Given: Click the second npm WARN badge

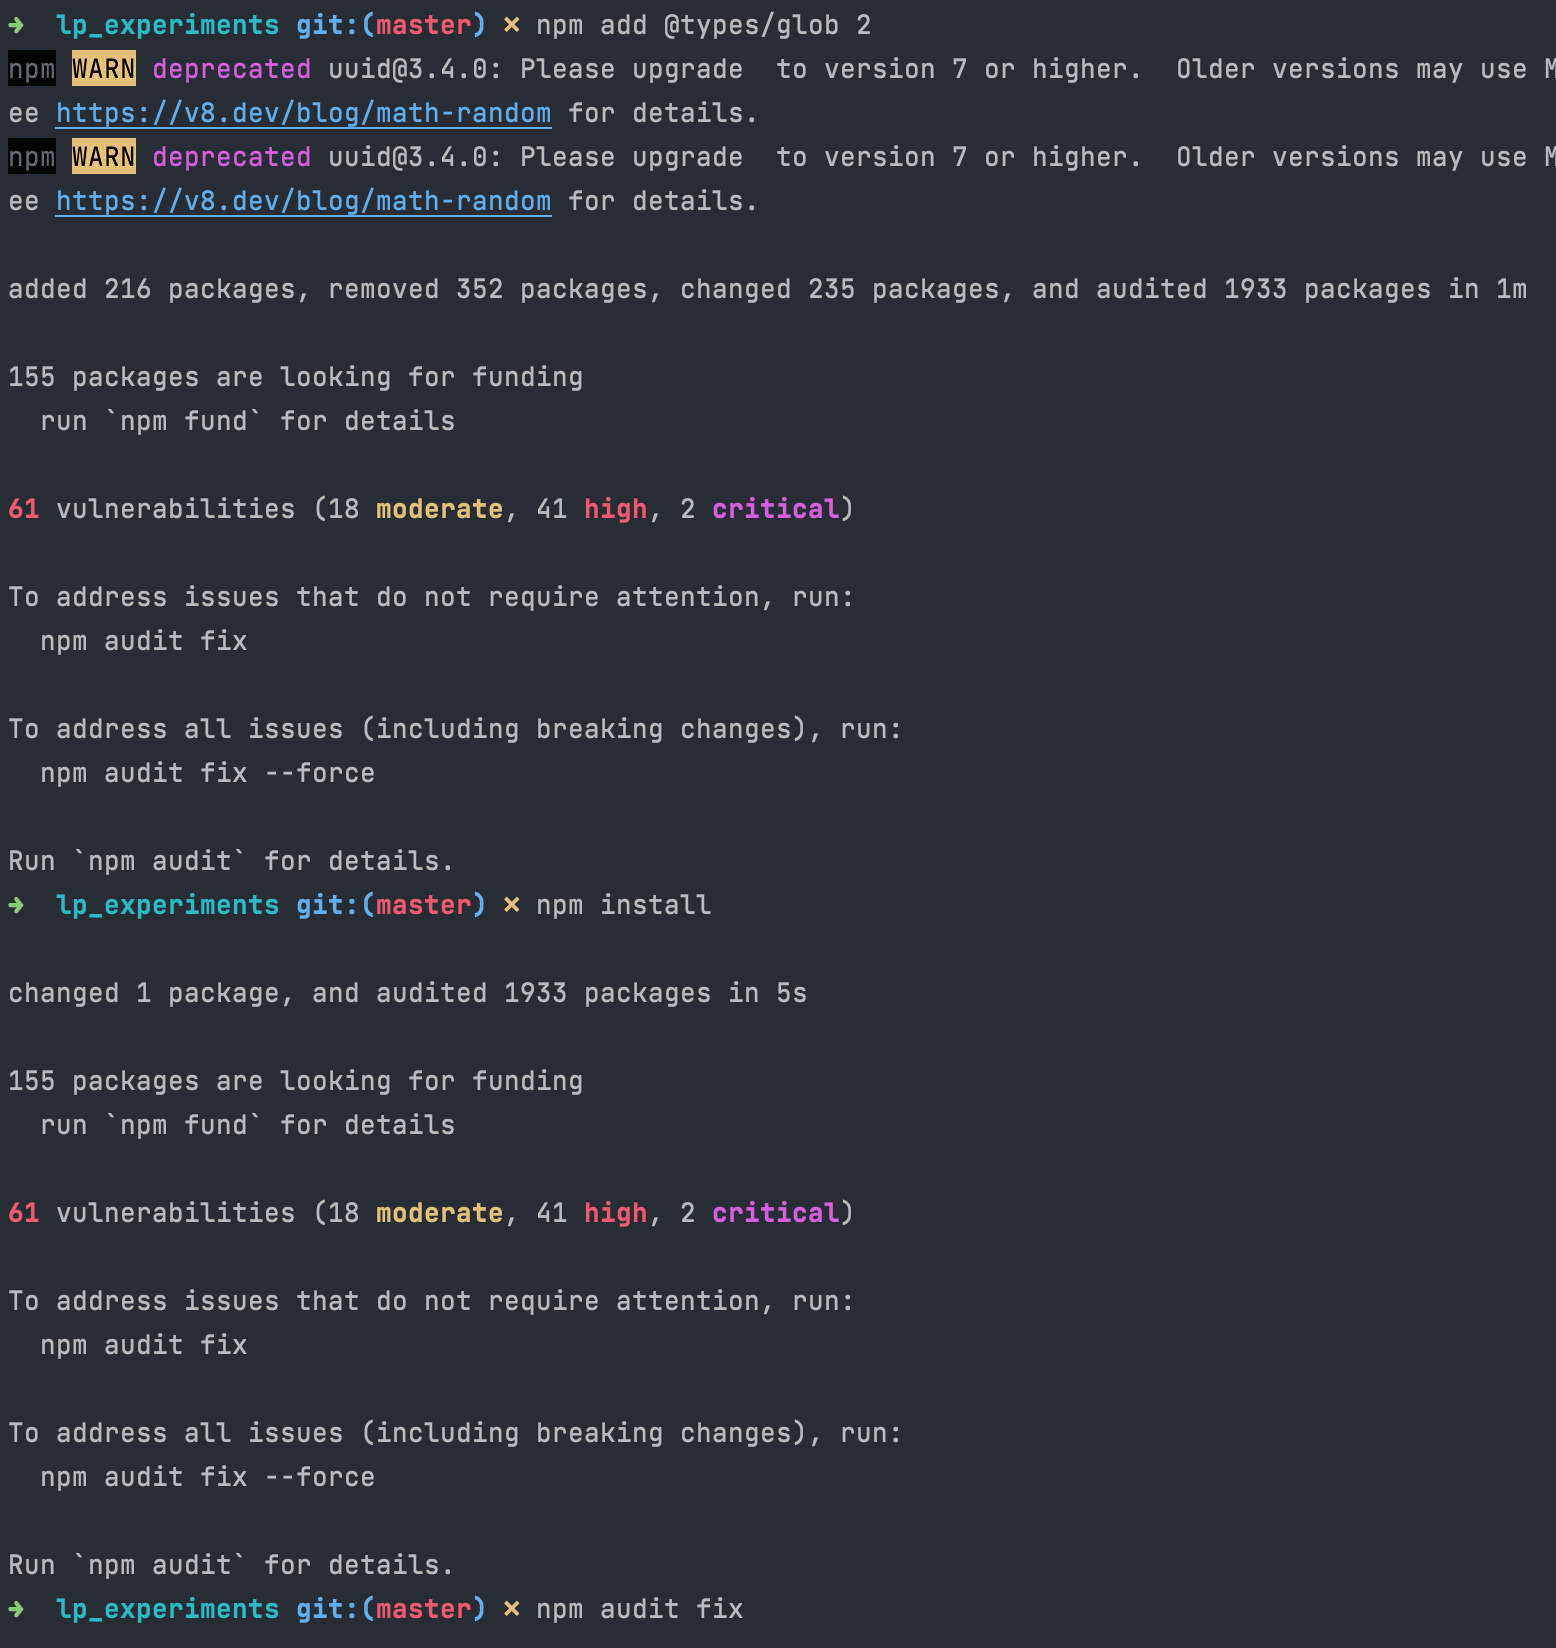Looking at the screenshot, I should [104, 157].
